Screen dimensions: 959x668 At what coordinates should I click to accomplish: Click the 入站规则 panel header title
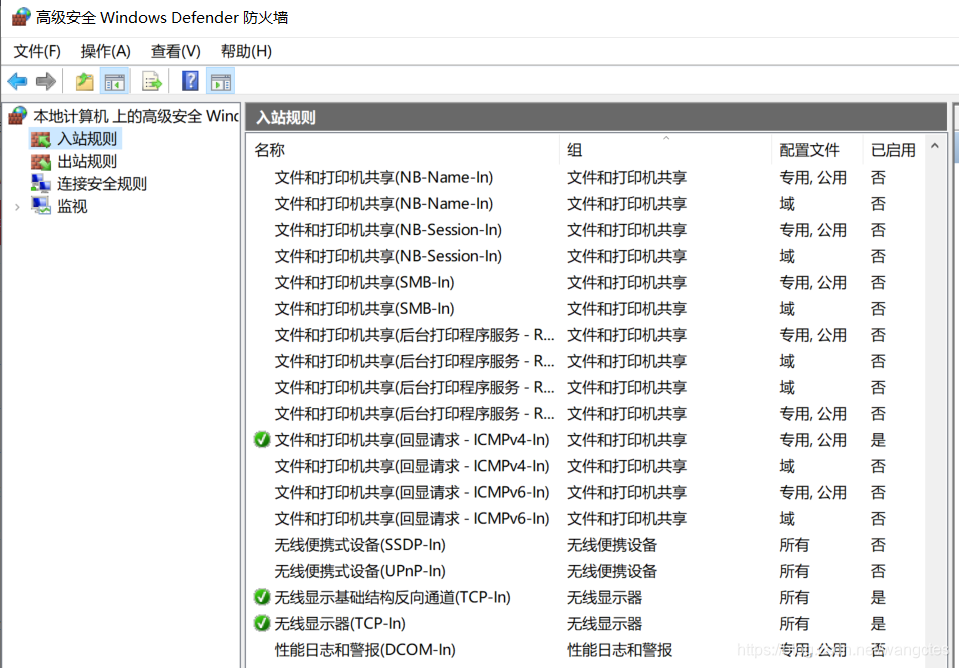point(286,117)
